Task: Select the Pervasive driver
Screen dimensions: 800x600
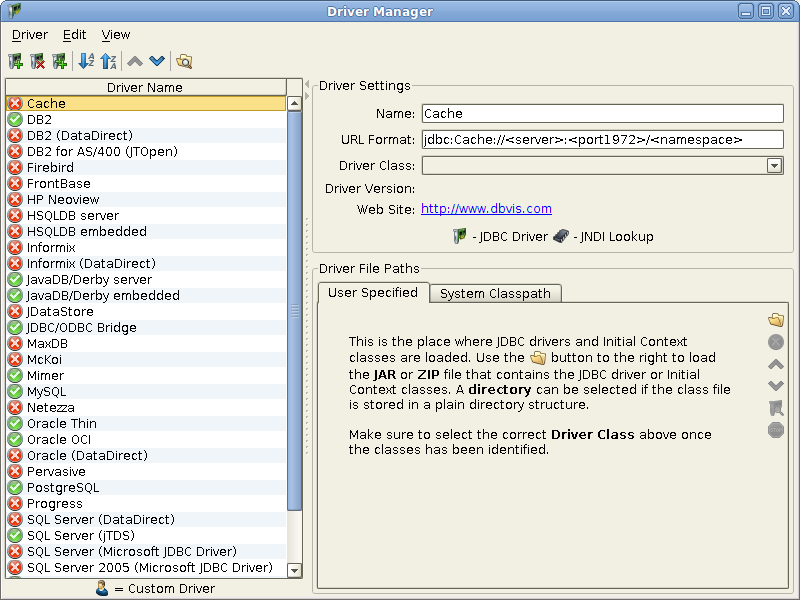Action: coord(146,471)
